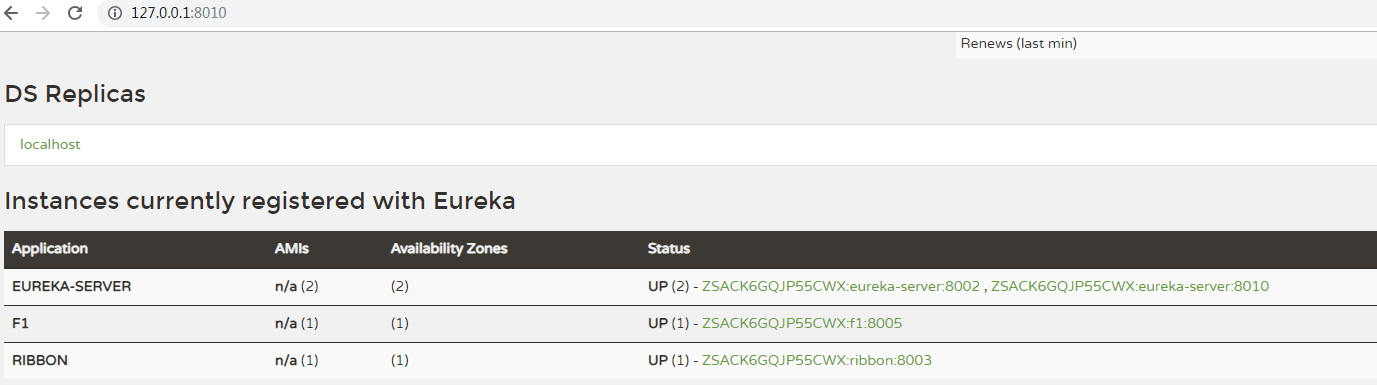Viewport: 1377px width, 385px height.
Task: Open the eureka-server:8010 instance link
Action: 1130,286
